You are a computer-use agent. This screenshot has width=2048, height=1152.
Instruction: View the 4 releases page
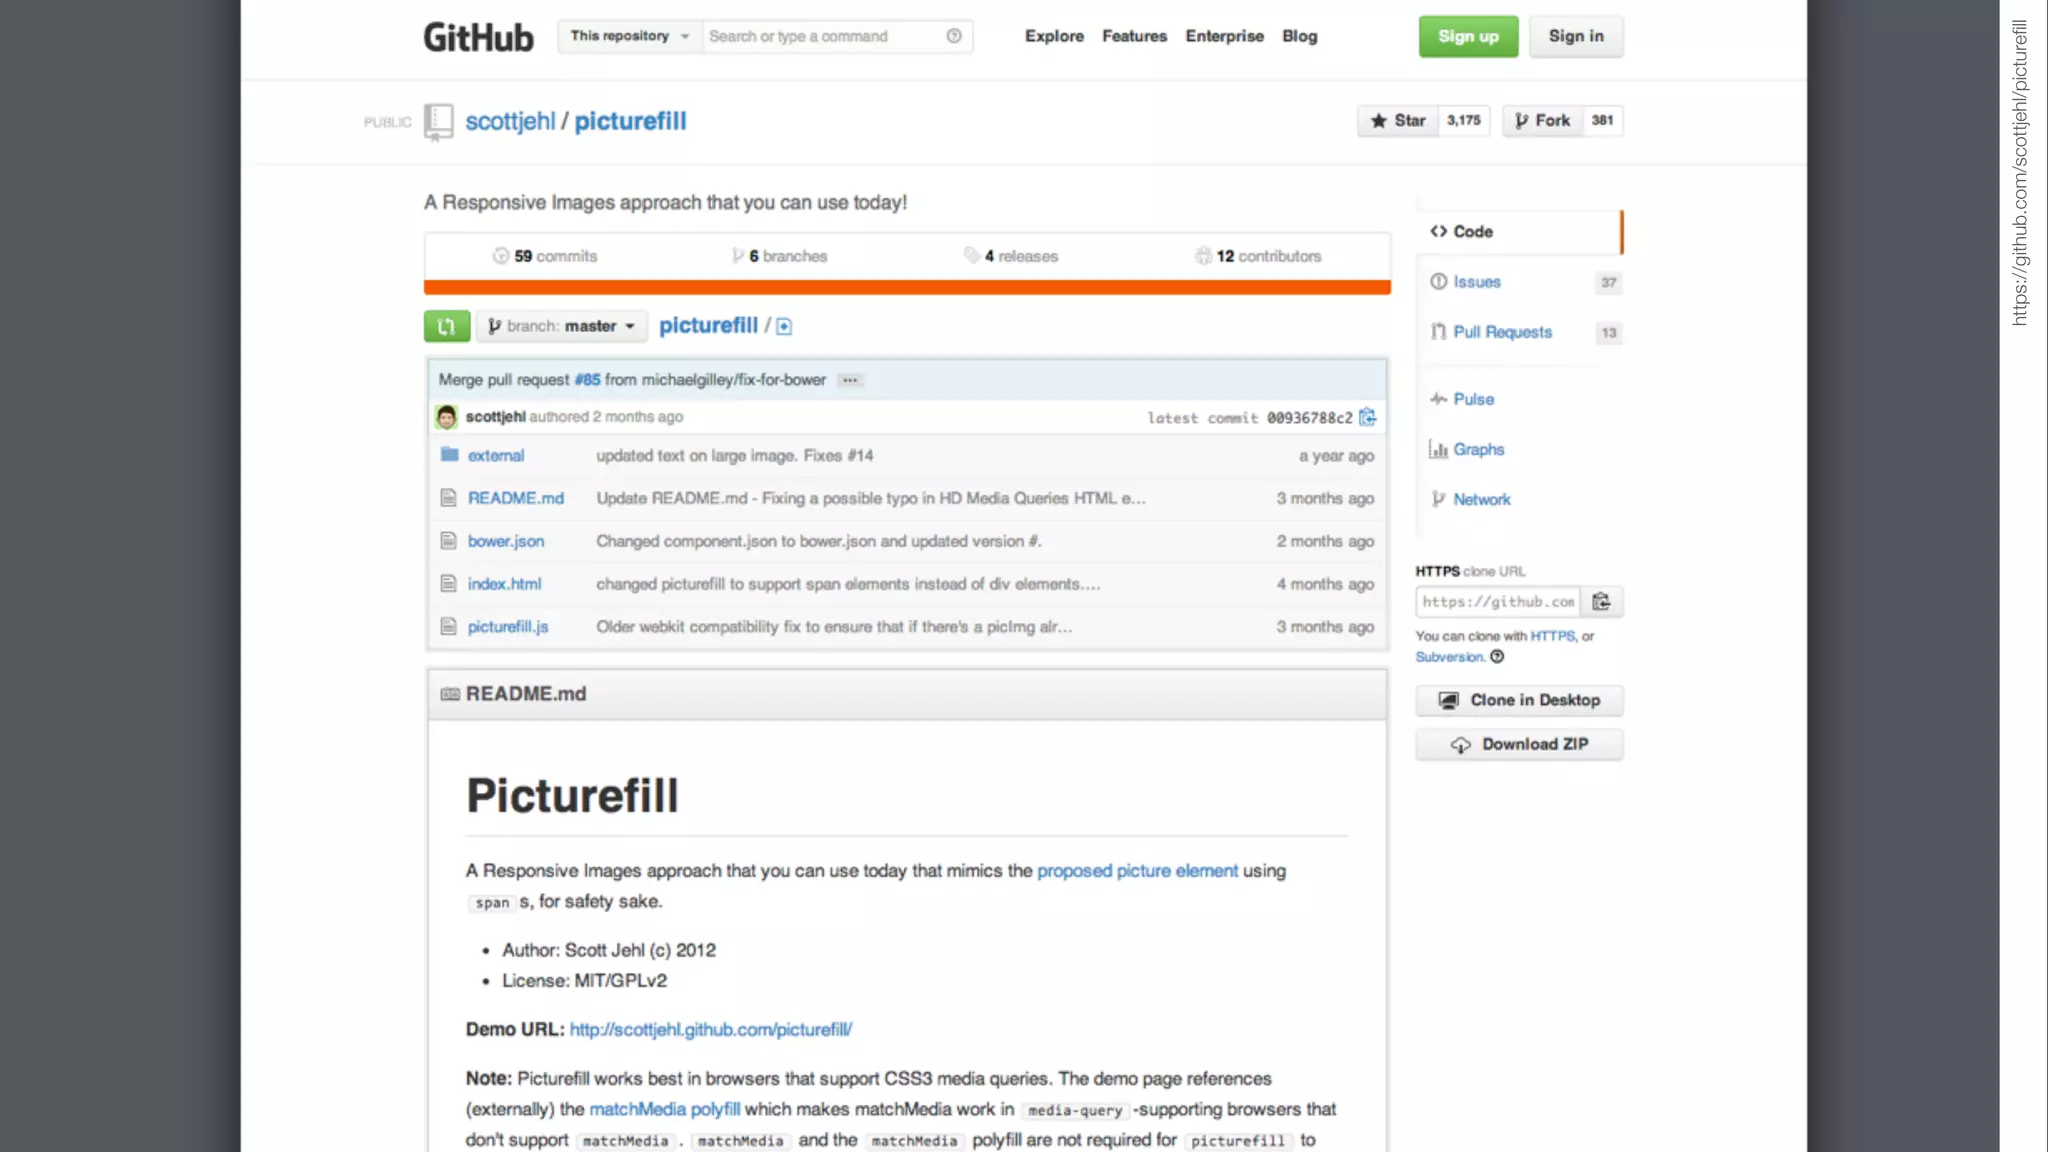1011,256
